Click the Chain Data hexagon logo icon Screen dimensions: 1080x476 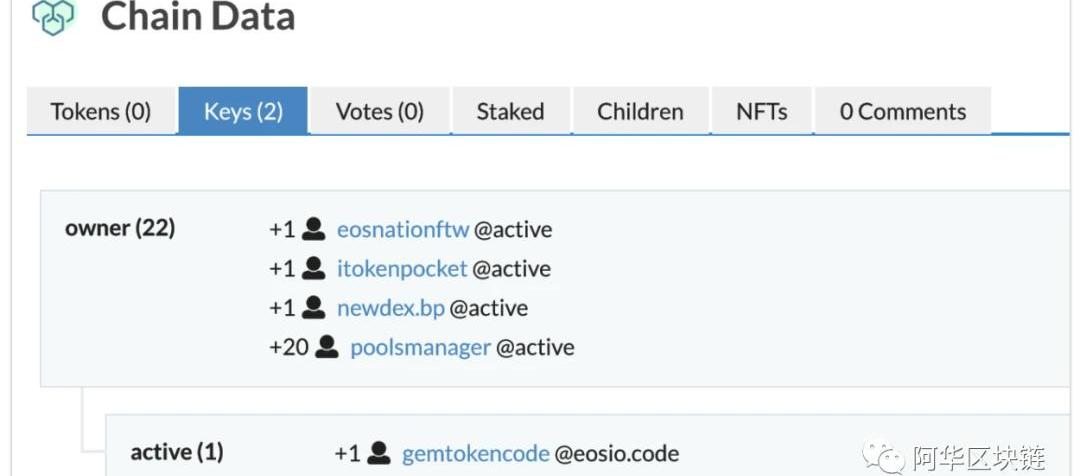(53, 17)
